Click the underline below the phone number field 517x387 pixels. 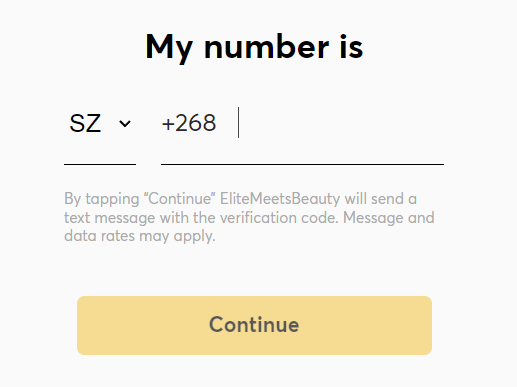[x=302, y=164]
